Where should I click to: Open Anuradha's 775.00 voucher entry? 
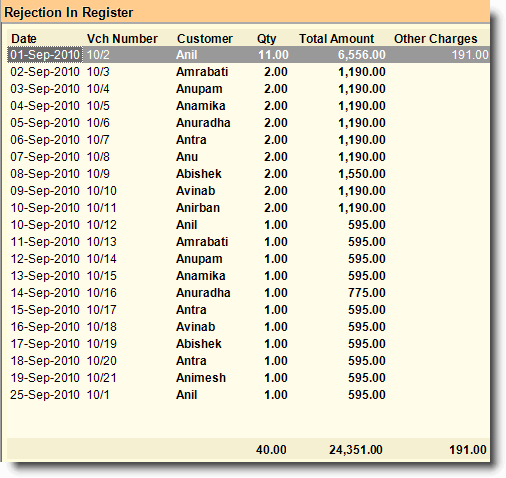(x=248, y=293)
